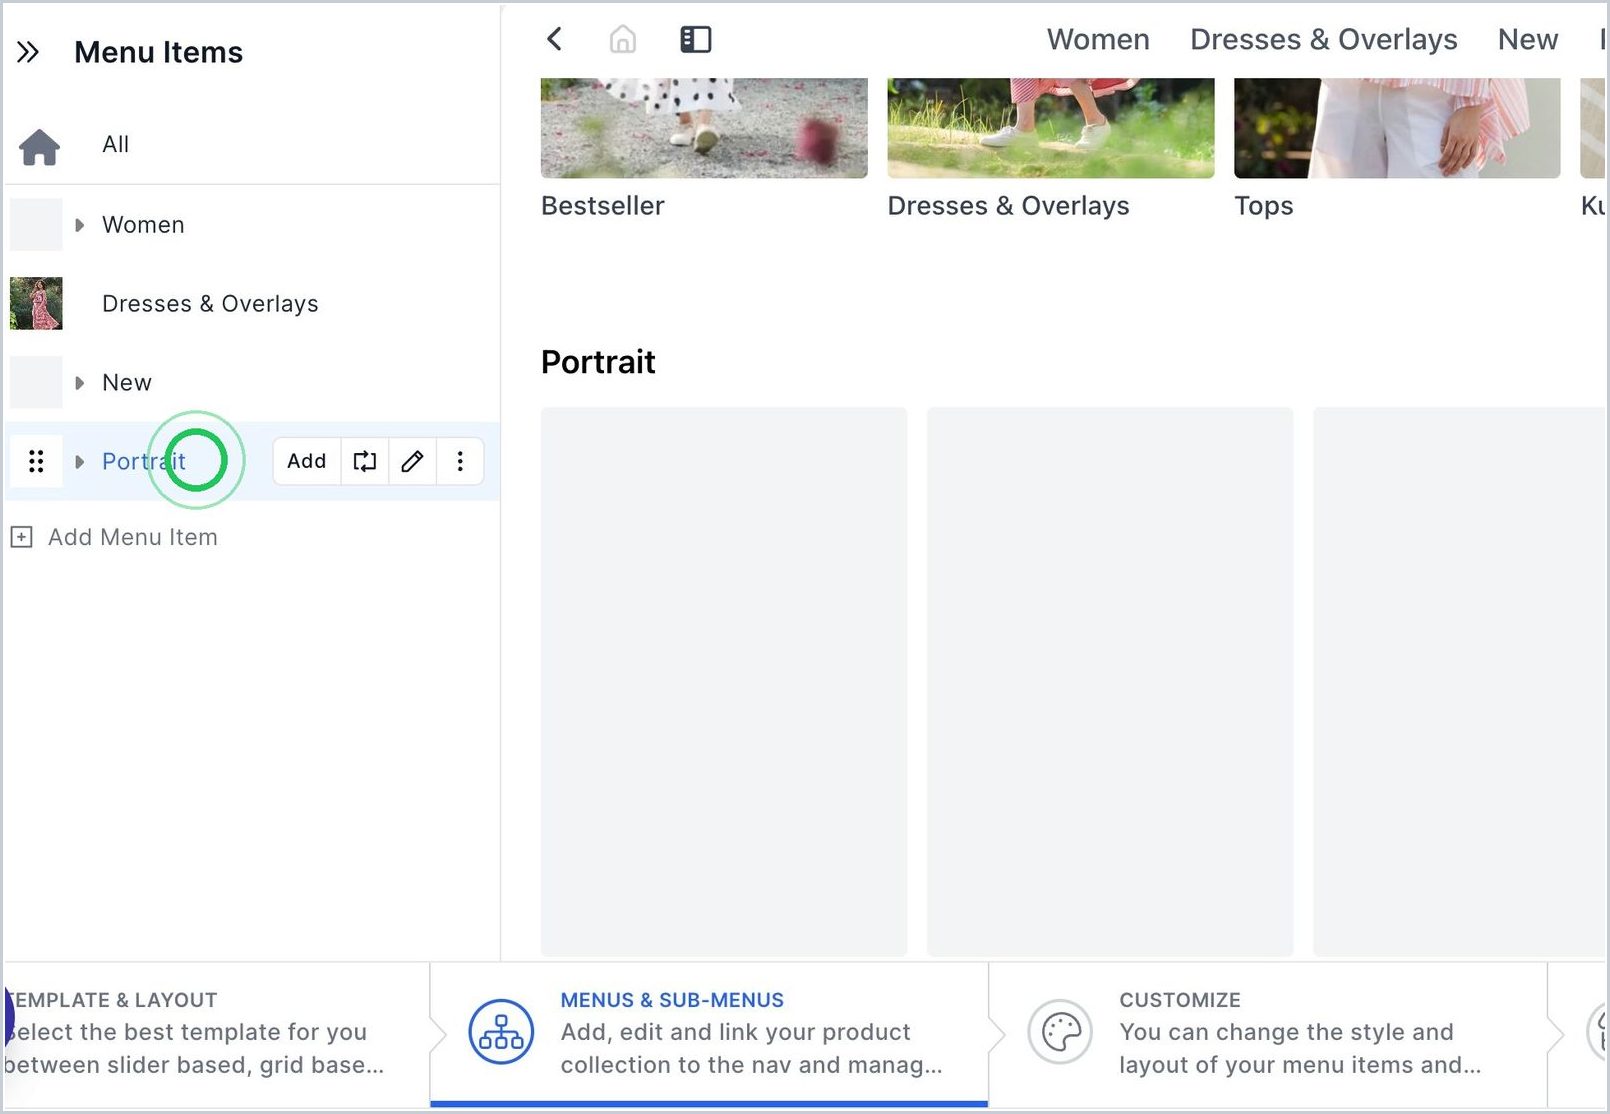The height and width of the screenshot is (1114, 1610).
Task: Select the Women row label
Action: click(143, 225)
